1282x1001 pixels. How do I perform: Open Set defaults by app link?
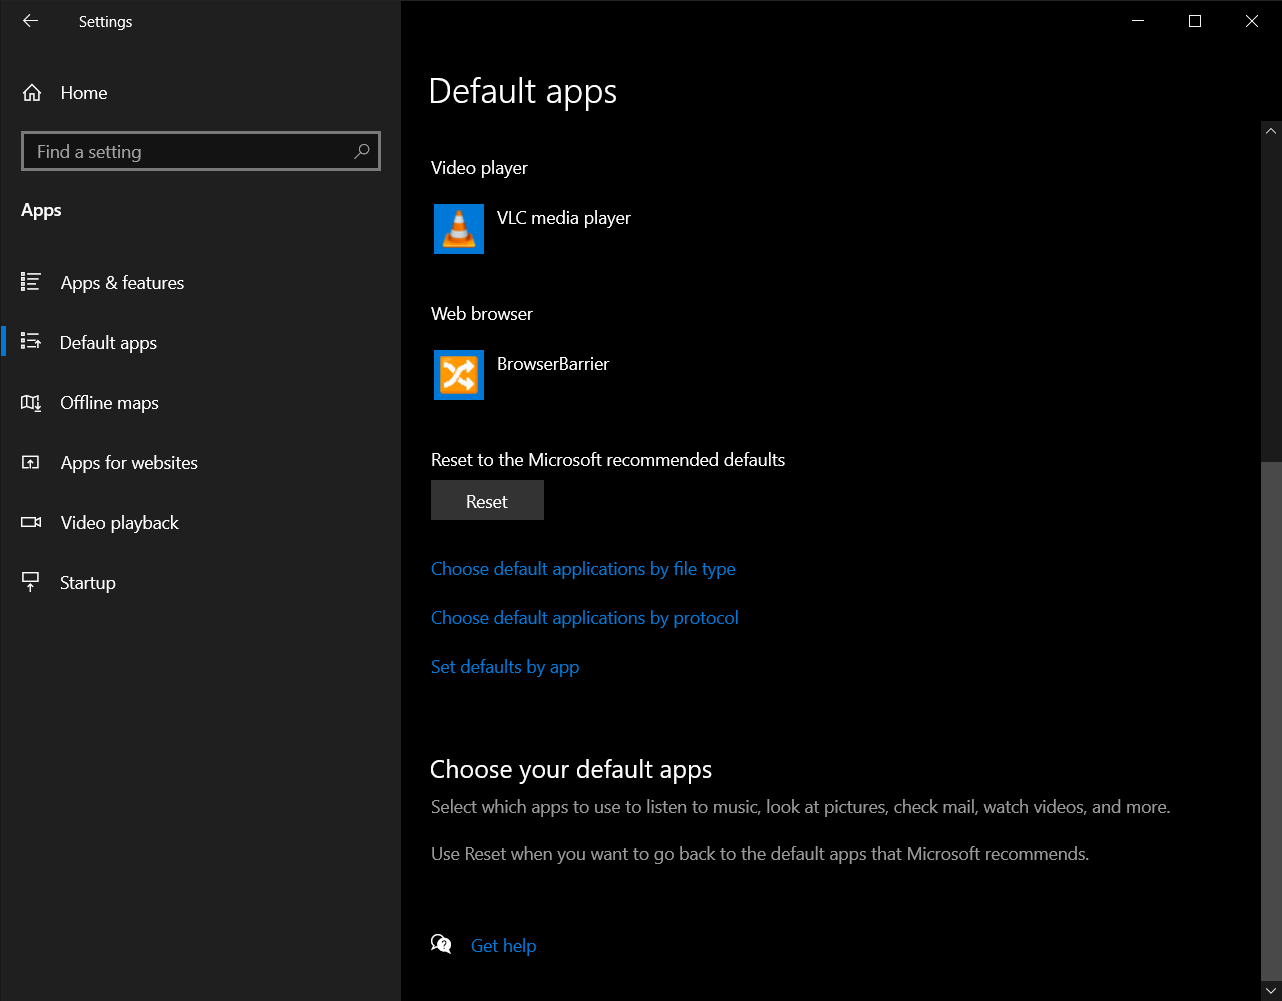(x=505, y=667)
